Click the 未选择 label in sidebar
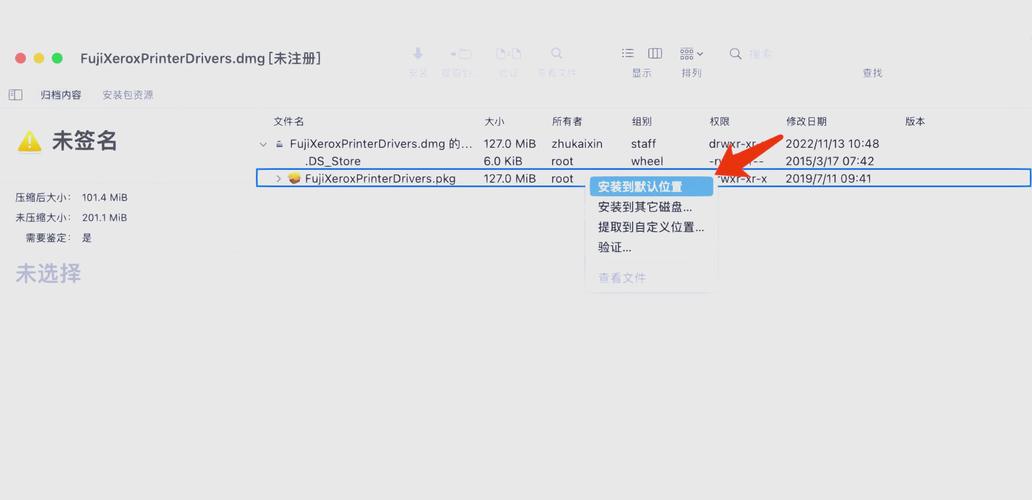Screen dimensions: 1032x500 coord(48,274)
